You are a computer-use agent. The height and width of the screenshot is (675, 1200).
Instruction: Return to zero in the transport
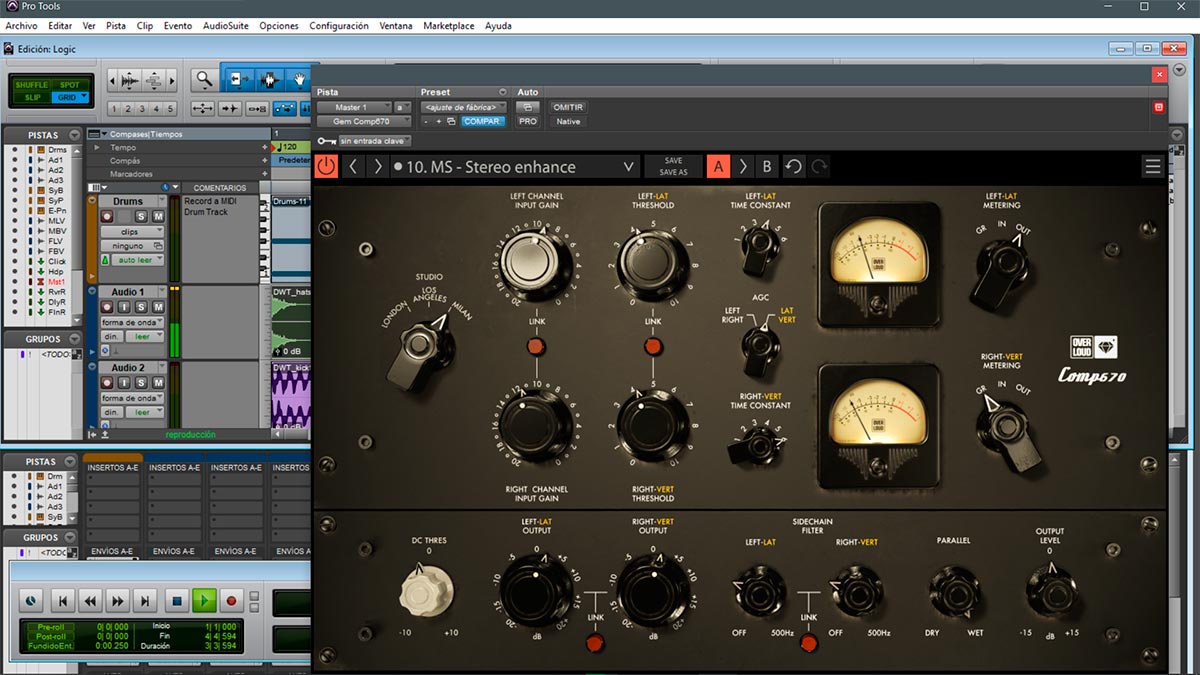pos(63,601)
